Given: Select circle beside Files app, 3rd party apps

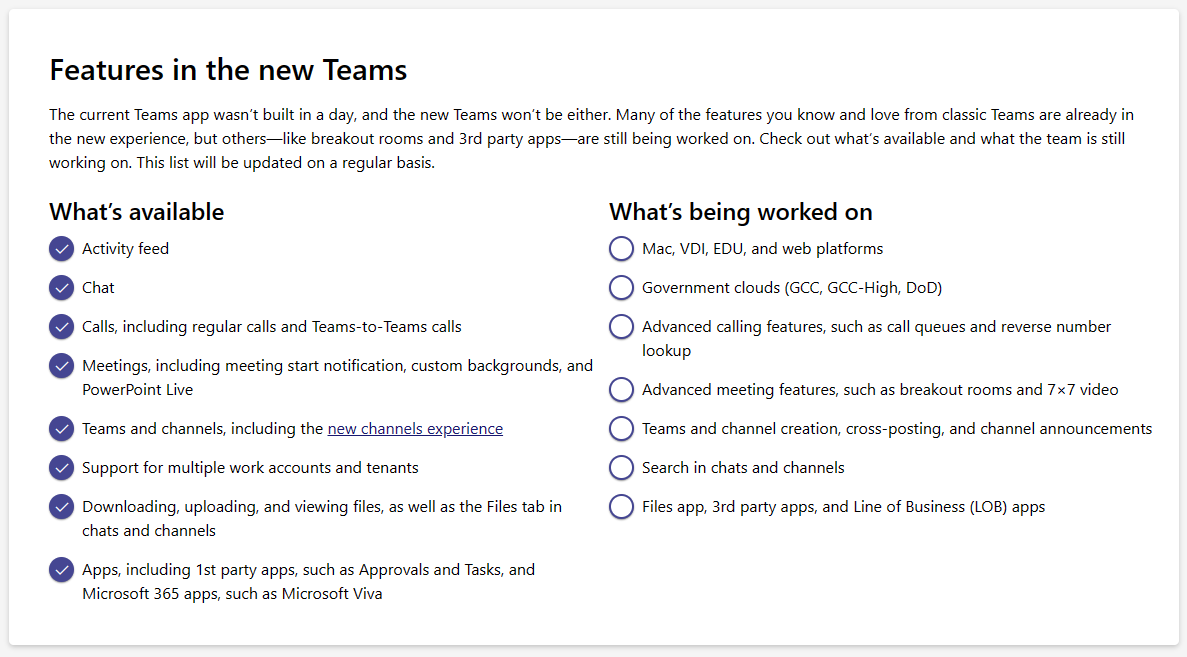Looking at the screenshot, I should tap(621, 507).
